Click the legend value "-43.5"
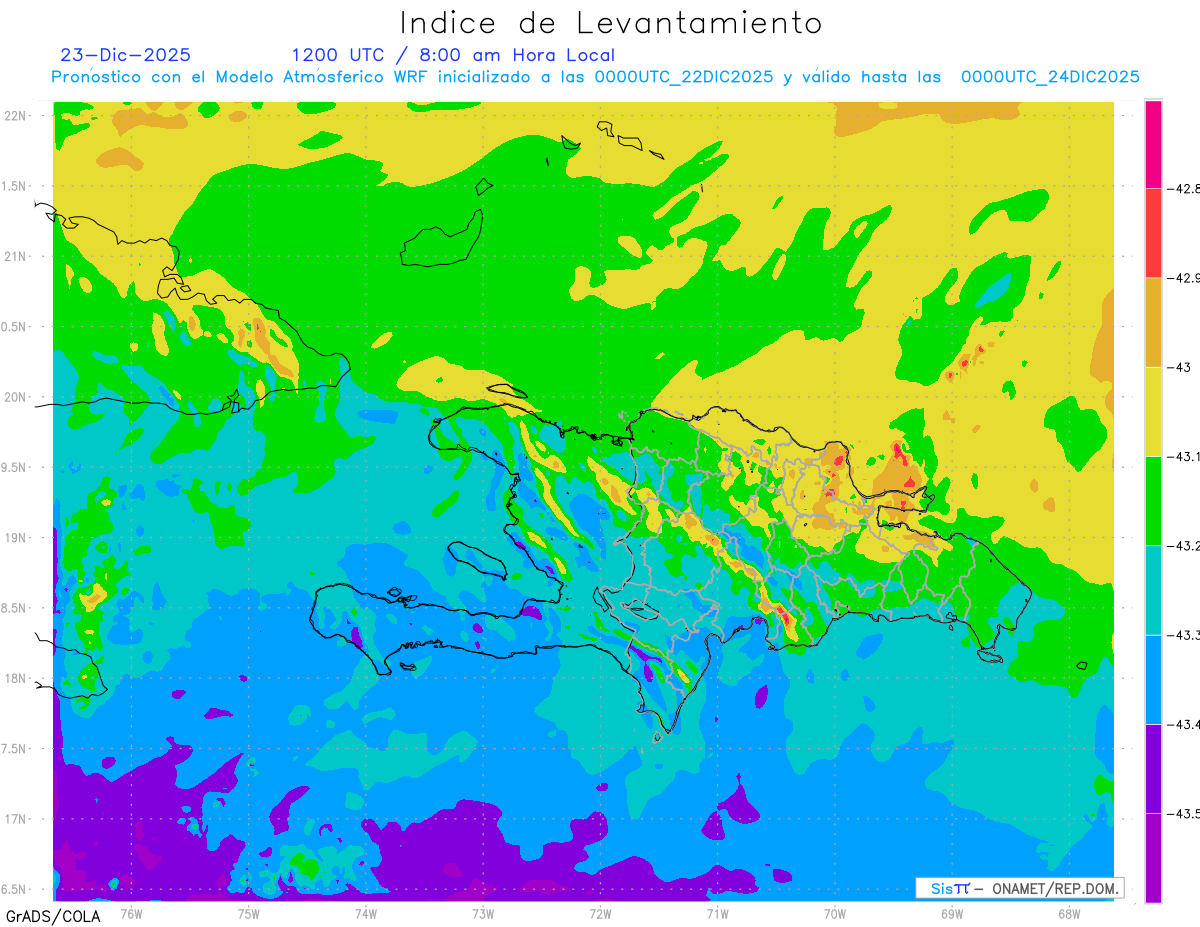Screen dimensions: 1200x927 (1184, 813)
